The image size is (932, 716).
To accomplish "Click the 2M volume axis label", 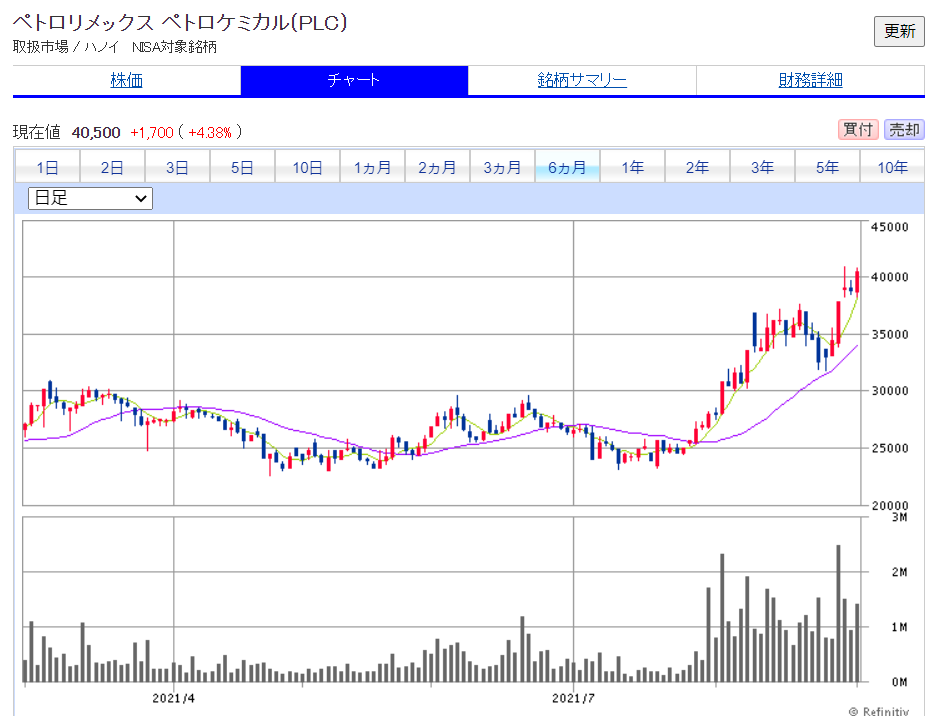I will point(899,572).
